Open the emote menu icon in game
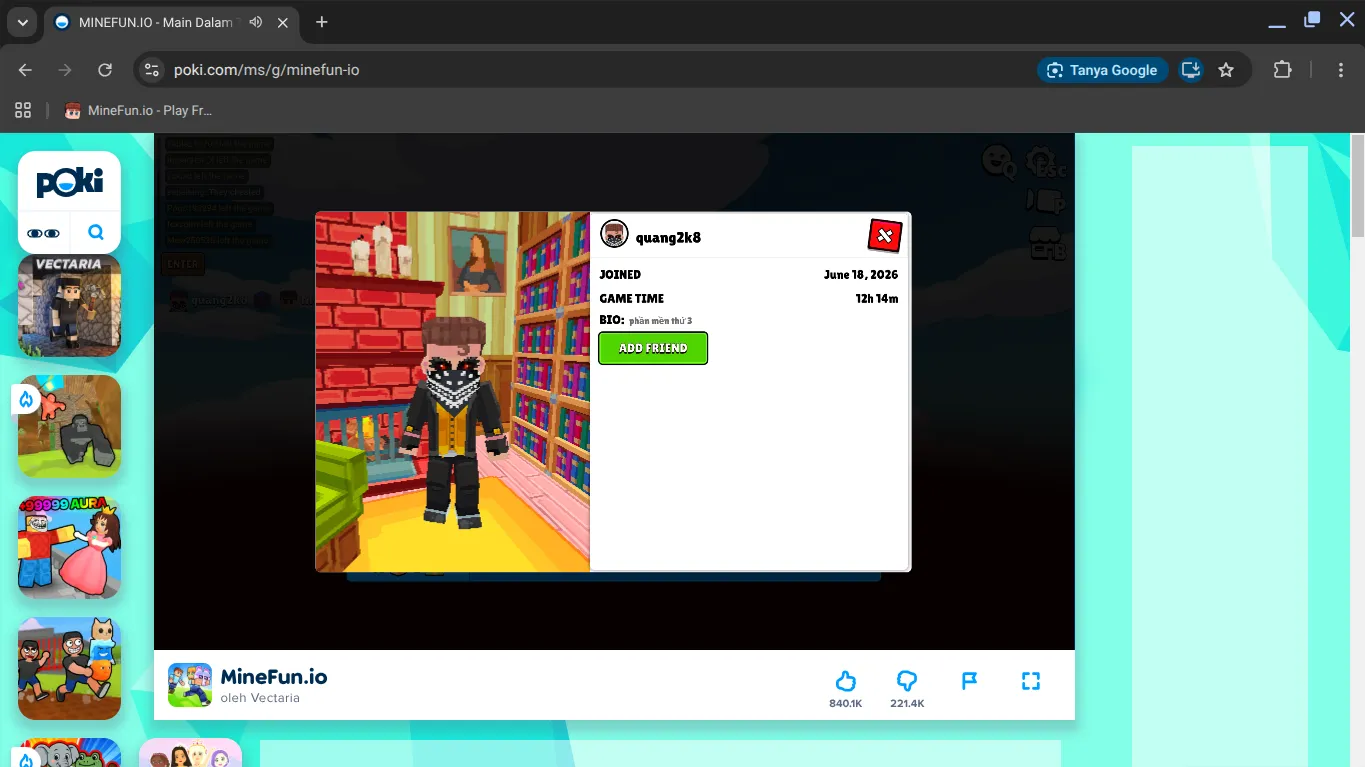Screen dimensions: 1365x767 998,161
